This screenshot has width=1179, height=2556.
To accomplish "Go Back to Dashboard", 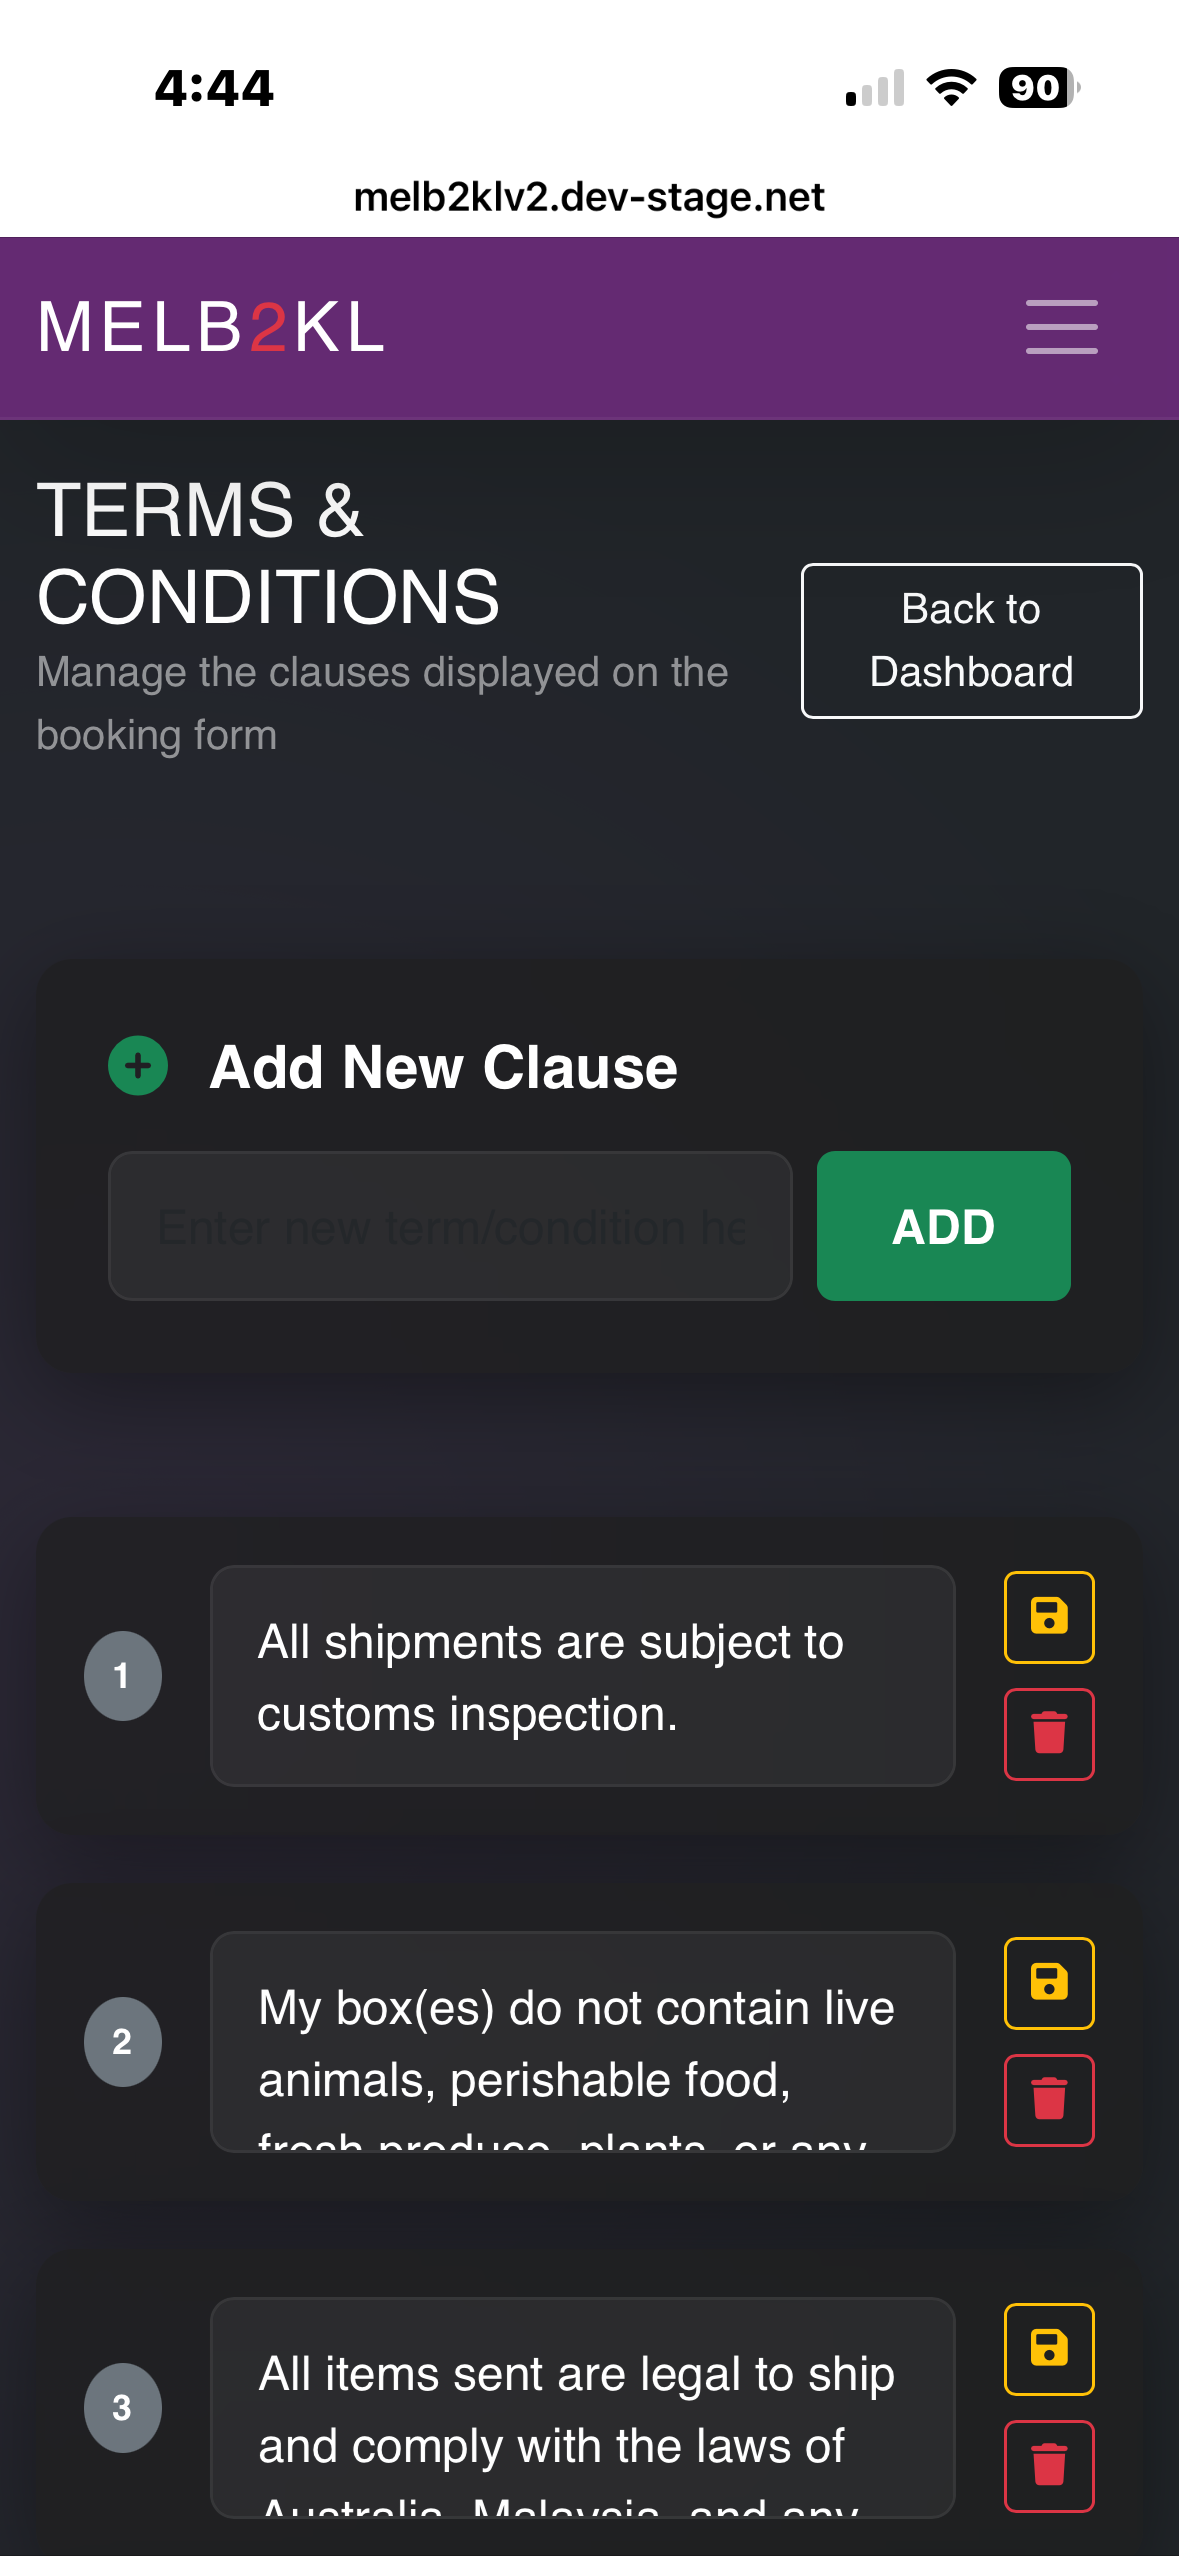I will (x=971, y=640).
